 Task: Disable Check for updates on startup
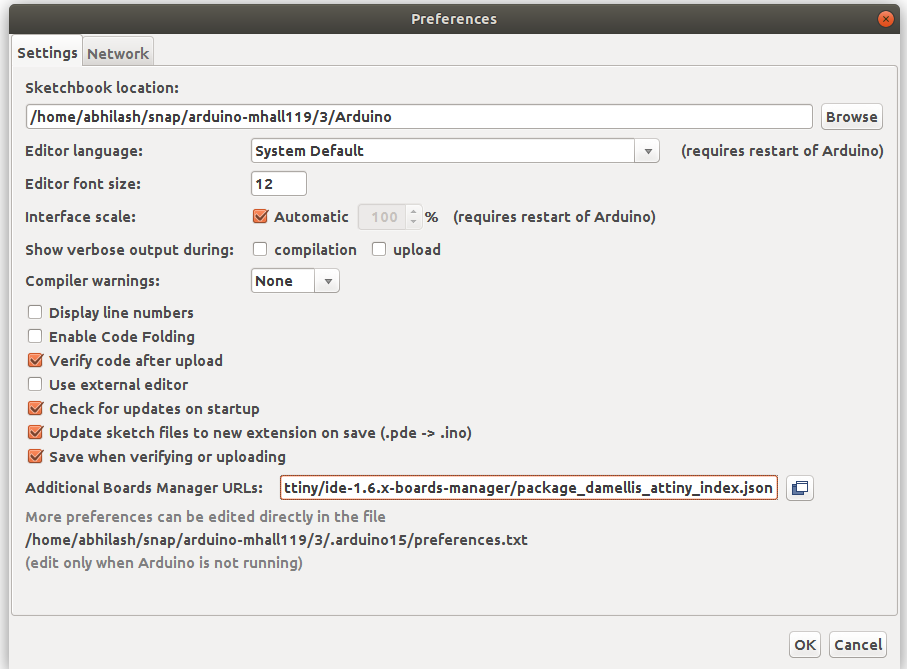[35, 408]
